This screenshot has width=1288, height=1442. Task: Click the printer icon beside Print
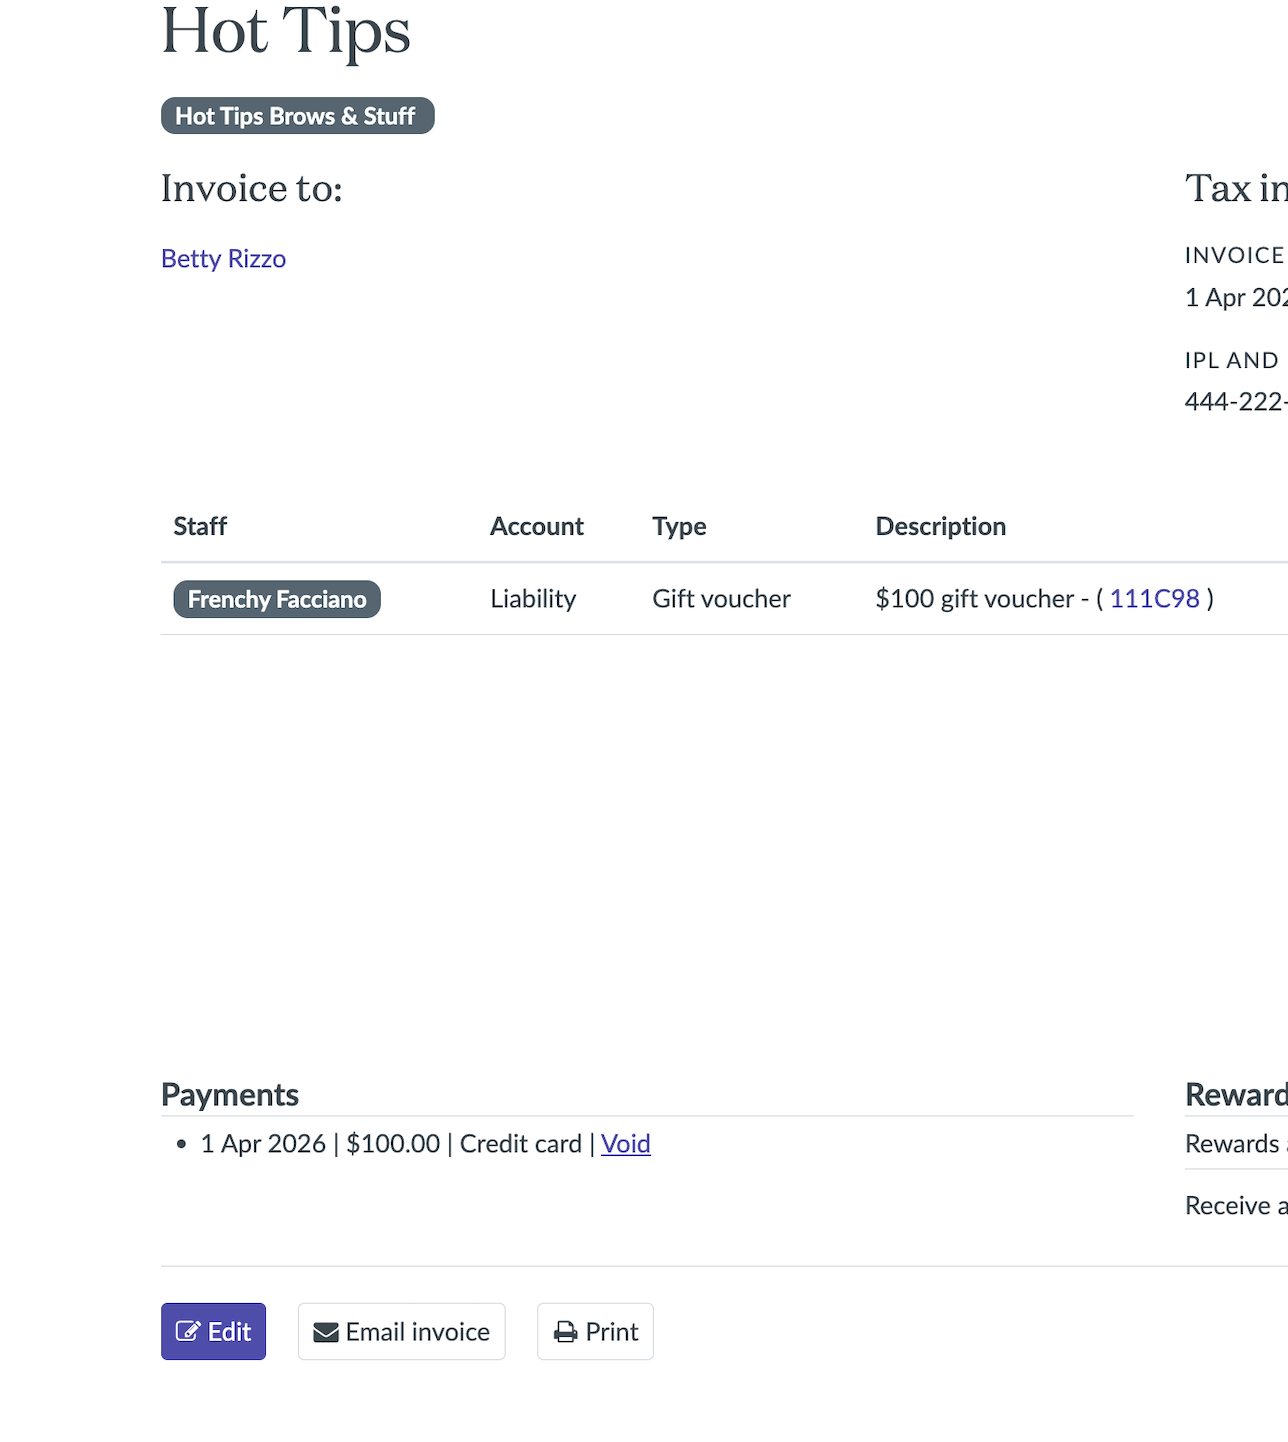[566, 1332]
